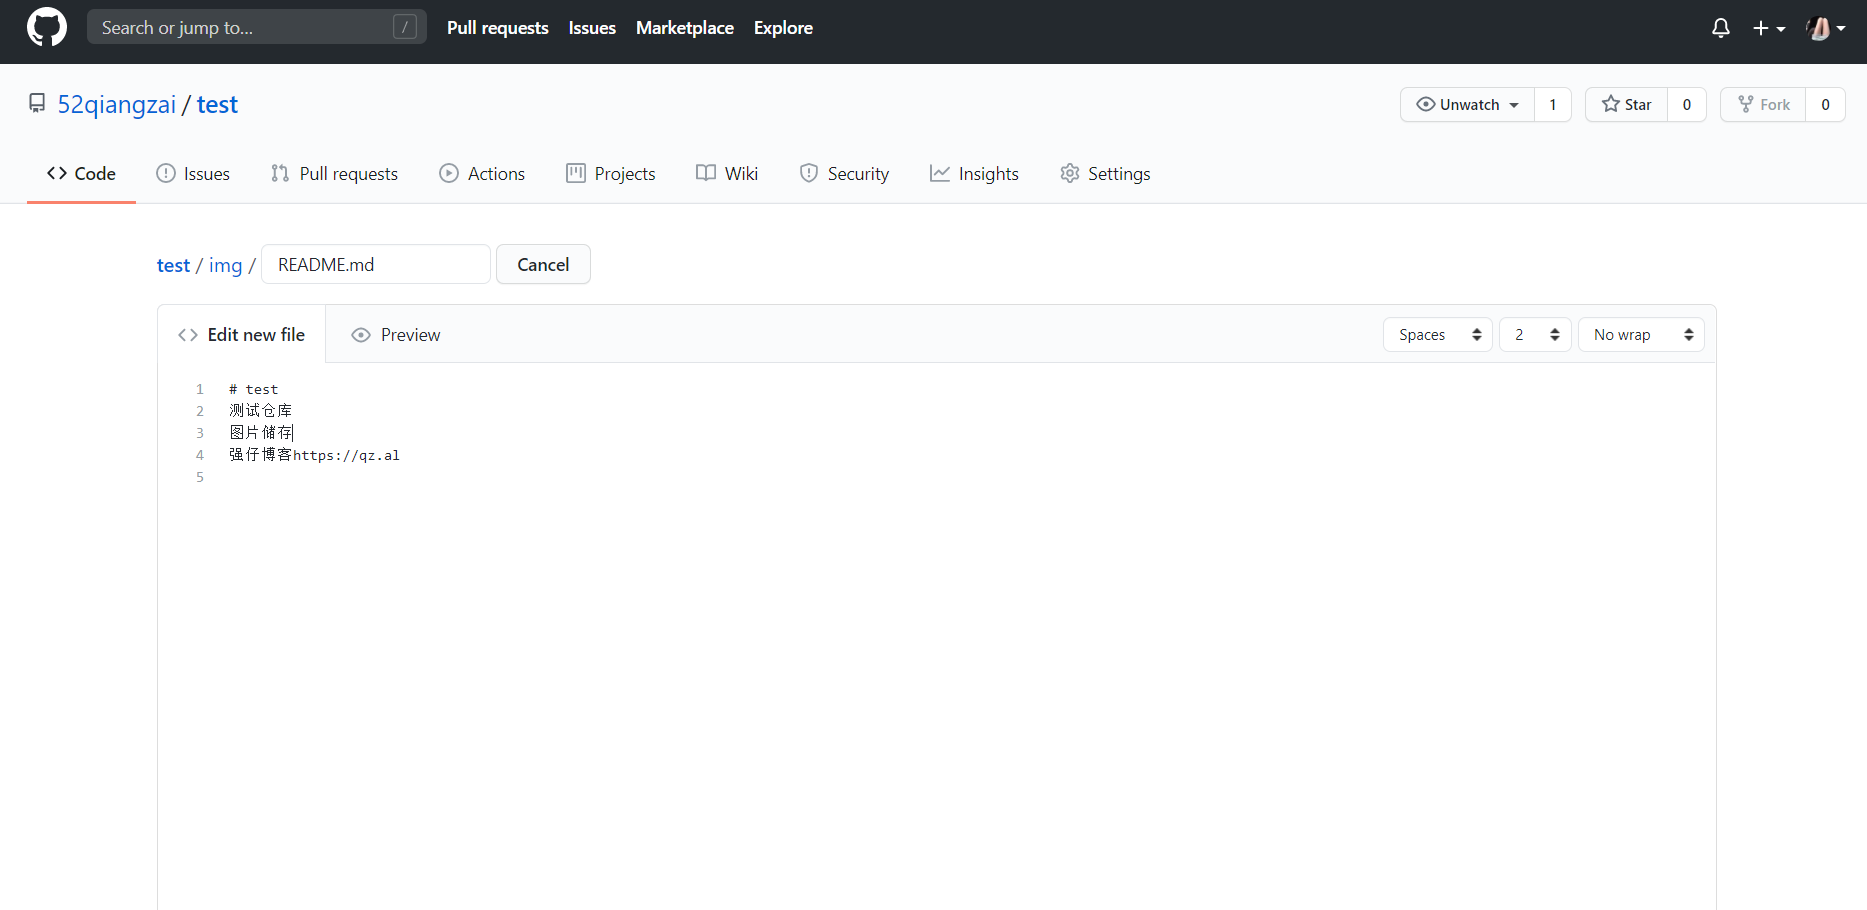Open the Spaces indent mode dropdown

coord(1437,335)
